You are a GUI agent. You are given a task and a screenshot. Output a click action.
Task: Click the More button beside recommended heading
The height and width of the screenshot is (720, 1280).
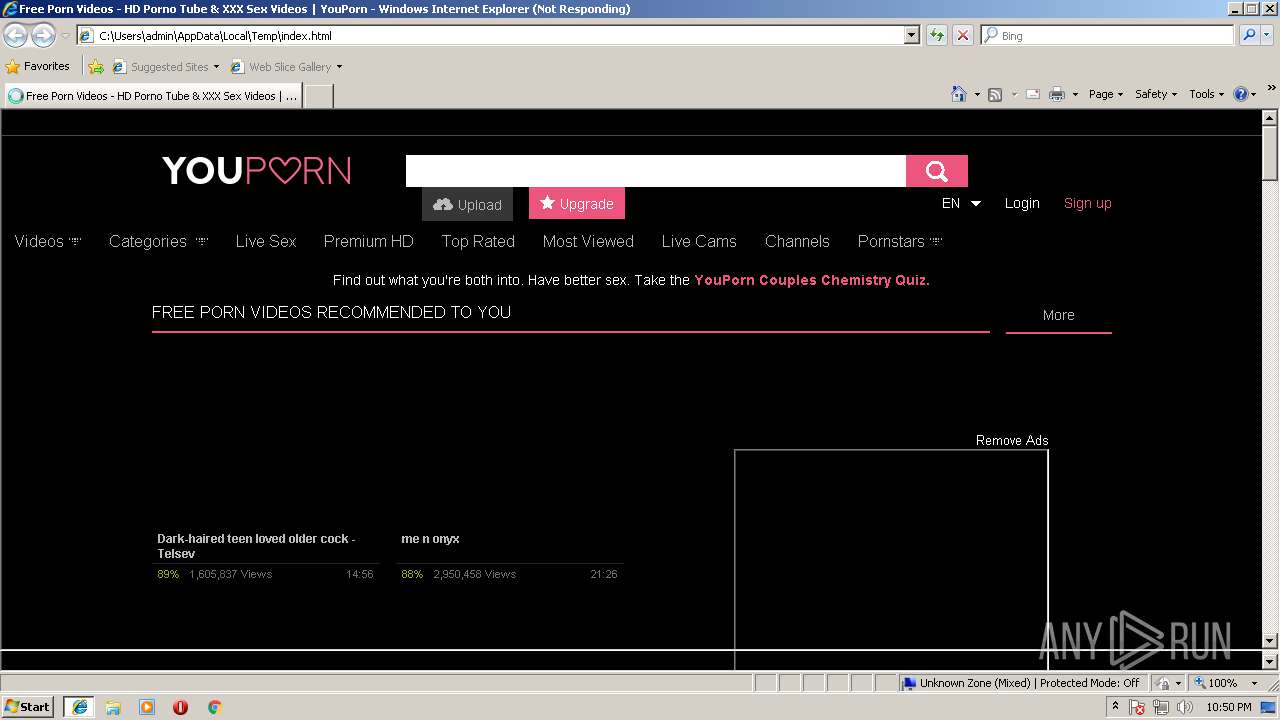(1058, 315)
